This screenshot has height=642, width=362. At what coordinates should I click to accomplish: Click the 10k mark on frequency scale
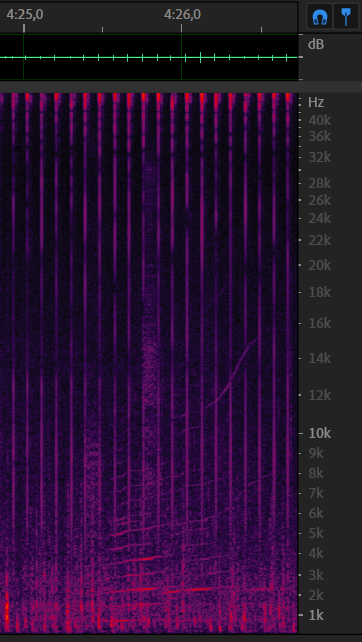click(320, 433)
